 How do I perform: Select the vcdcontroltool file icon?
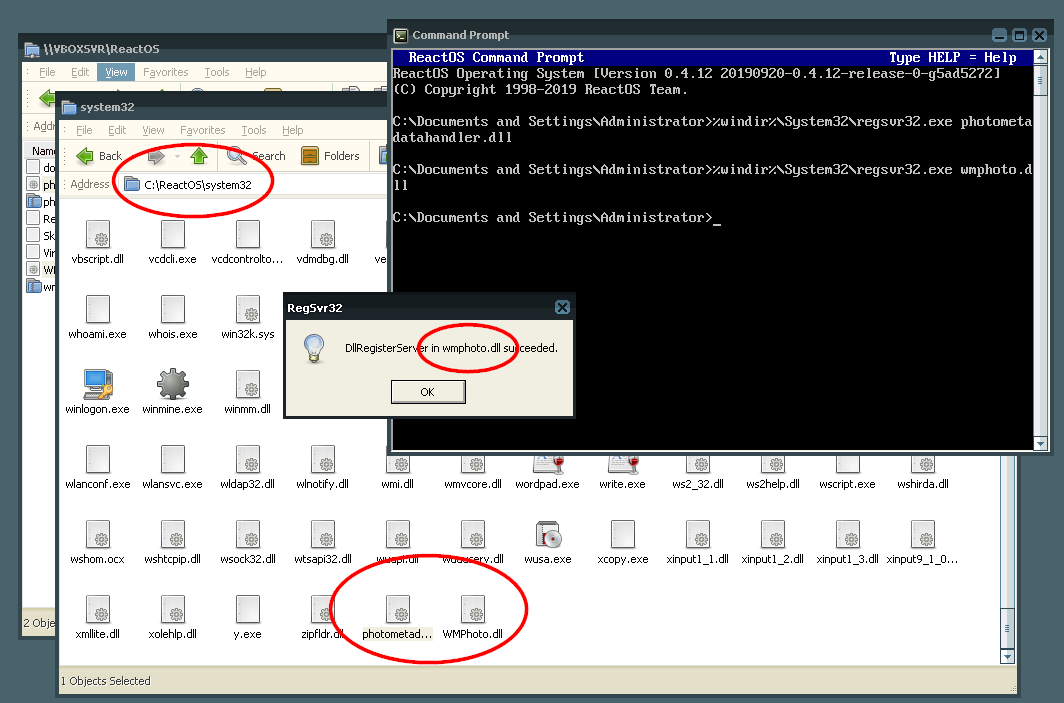coord(248,234)
